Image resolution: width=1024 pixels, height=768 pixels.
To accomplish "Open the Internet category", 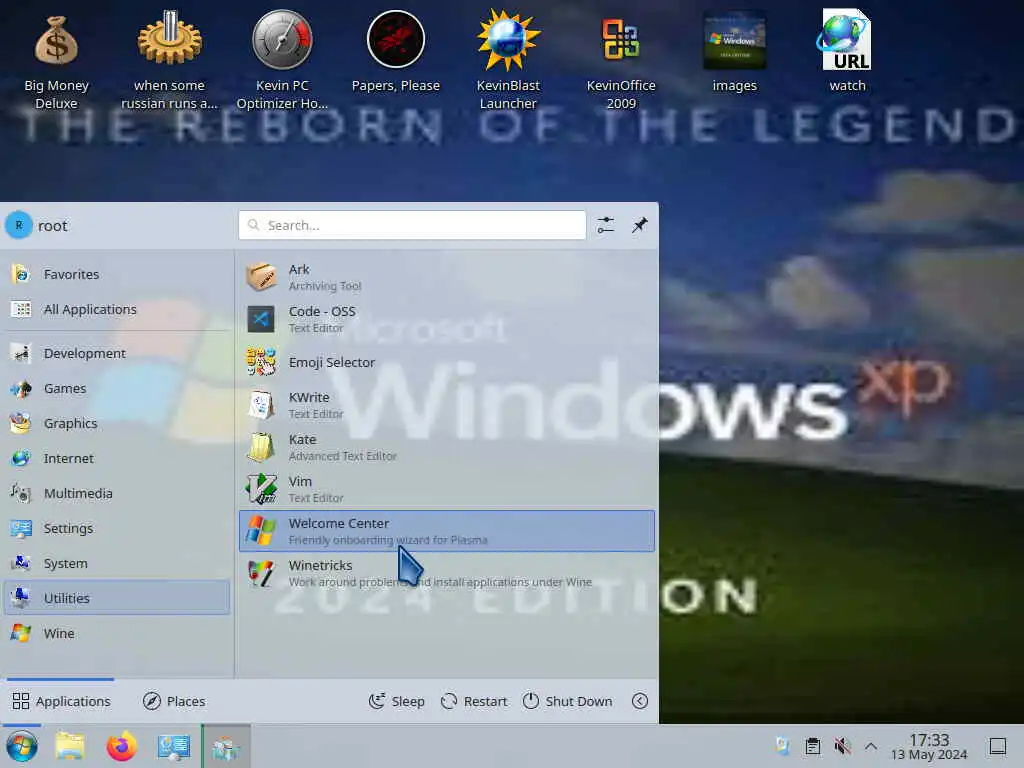I will click(117, 458).
